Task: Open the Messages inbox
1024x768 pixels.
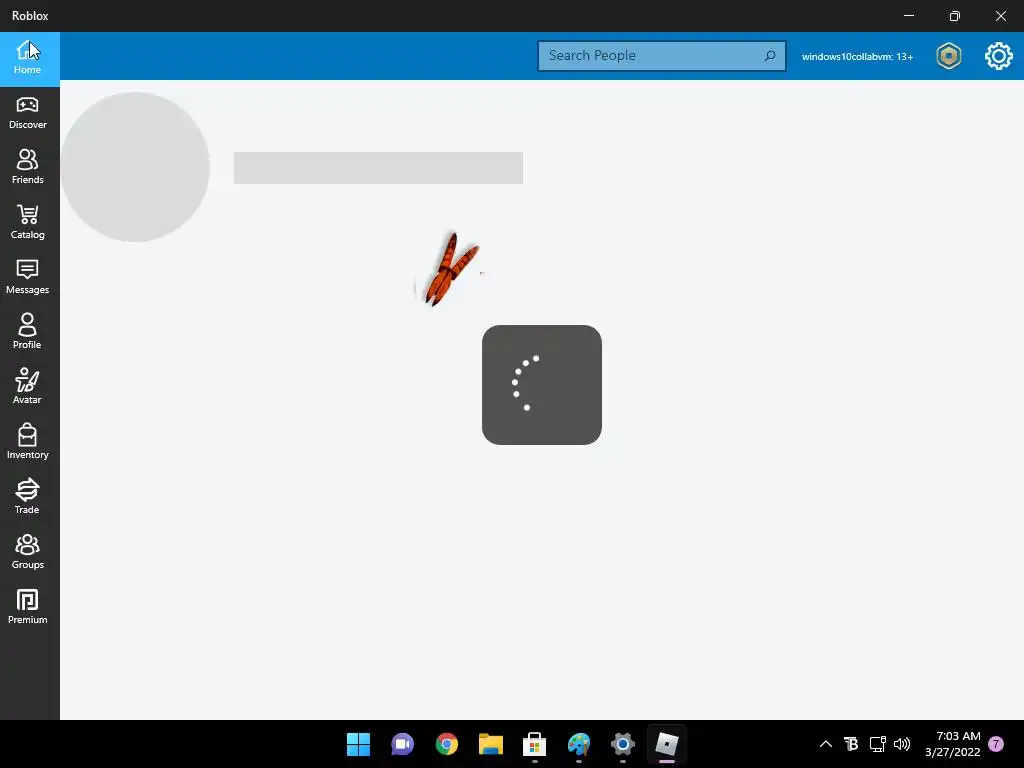Action: click(27, 278)
